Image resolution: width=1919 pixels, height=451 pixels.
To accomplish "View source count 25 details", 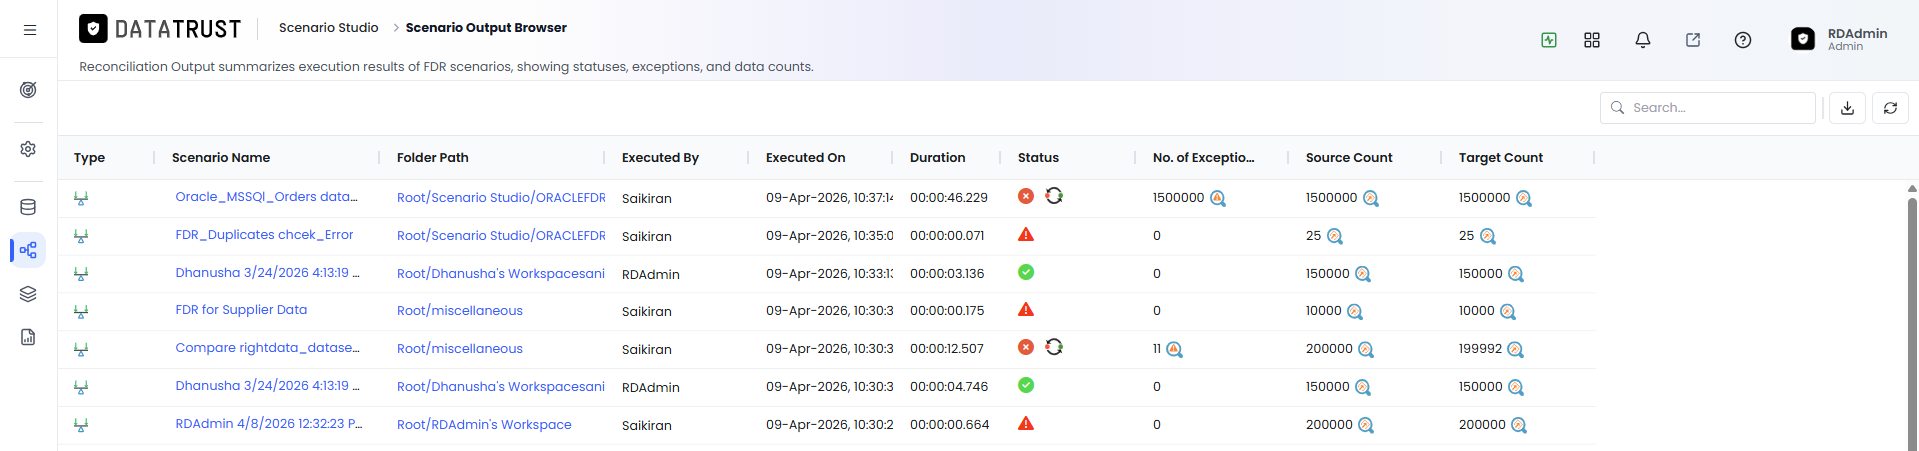I will (1335, 236).
